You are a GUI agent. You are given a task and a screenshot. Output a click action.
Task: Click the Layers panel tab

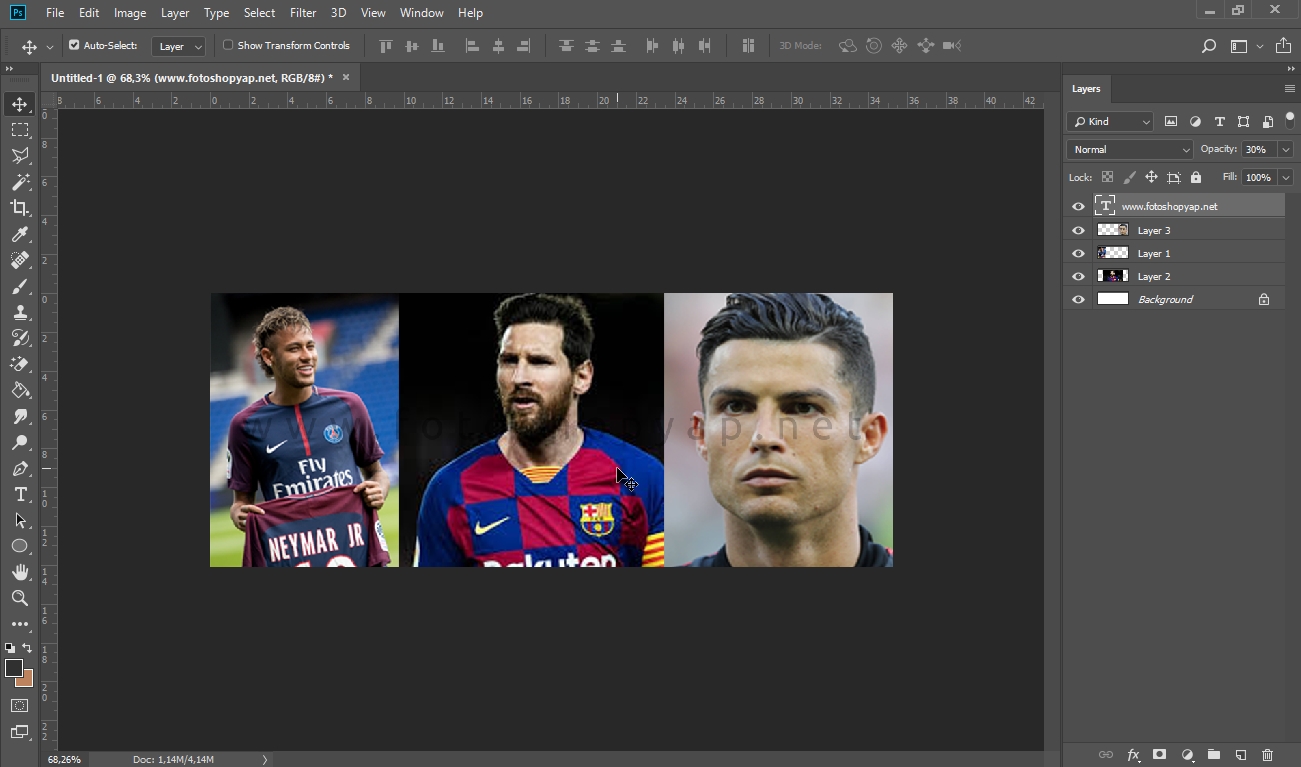pyautogui.click(x=1086, y=89)
